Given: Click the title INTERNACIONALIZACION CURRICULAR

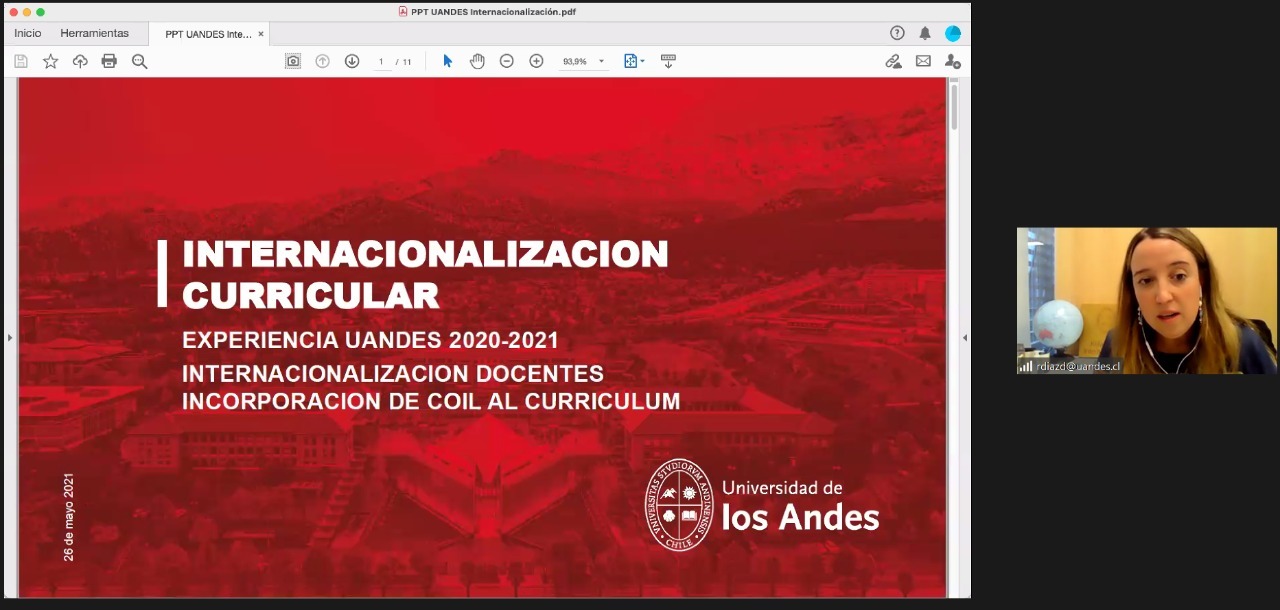Looking at the screenshot, I should pyautogui.click(x=425, y=274).
